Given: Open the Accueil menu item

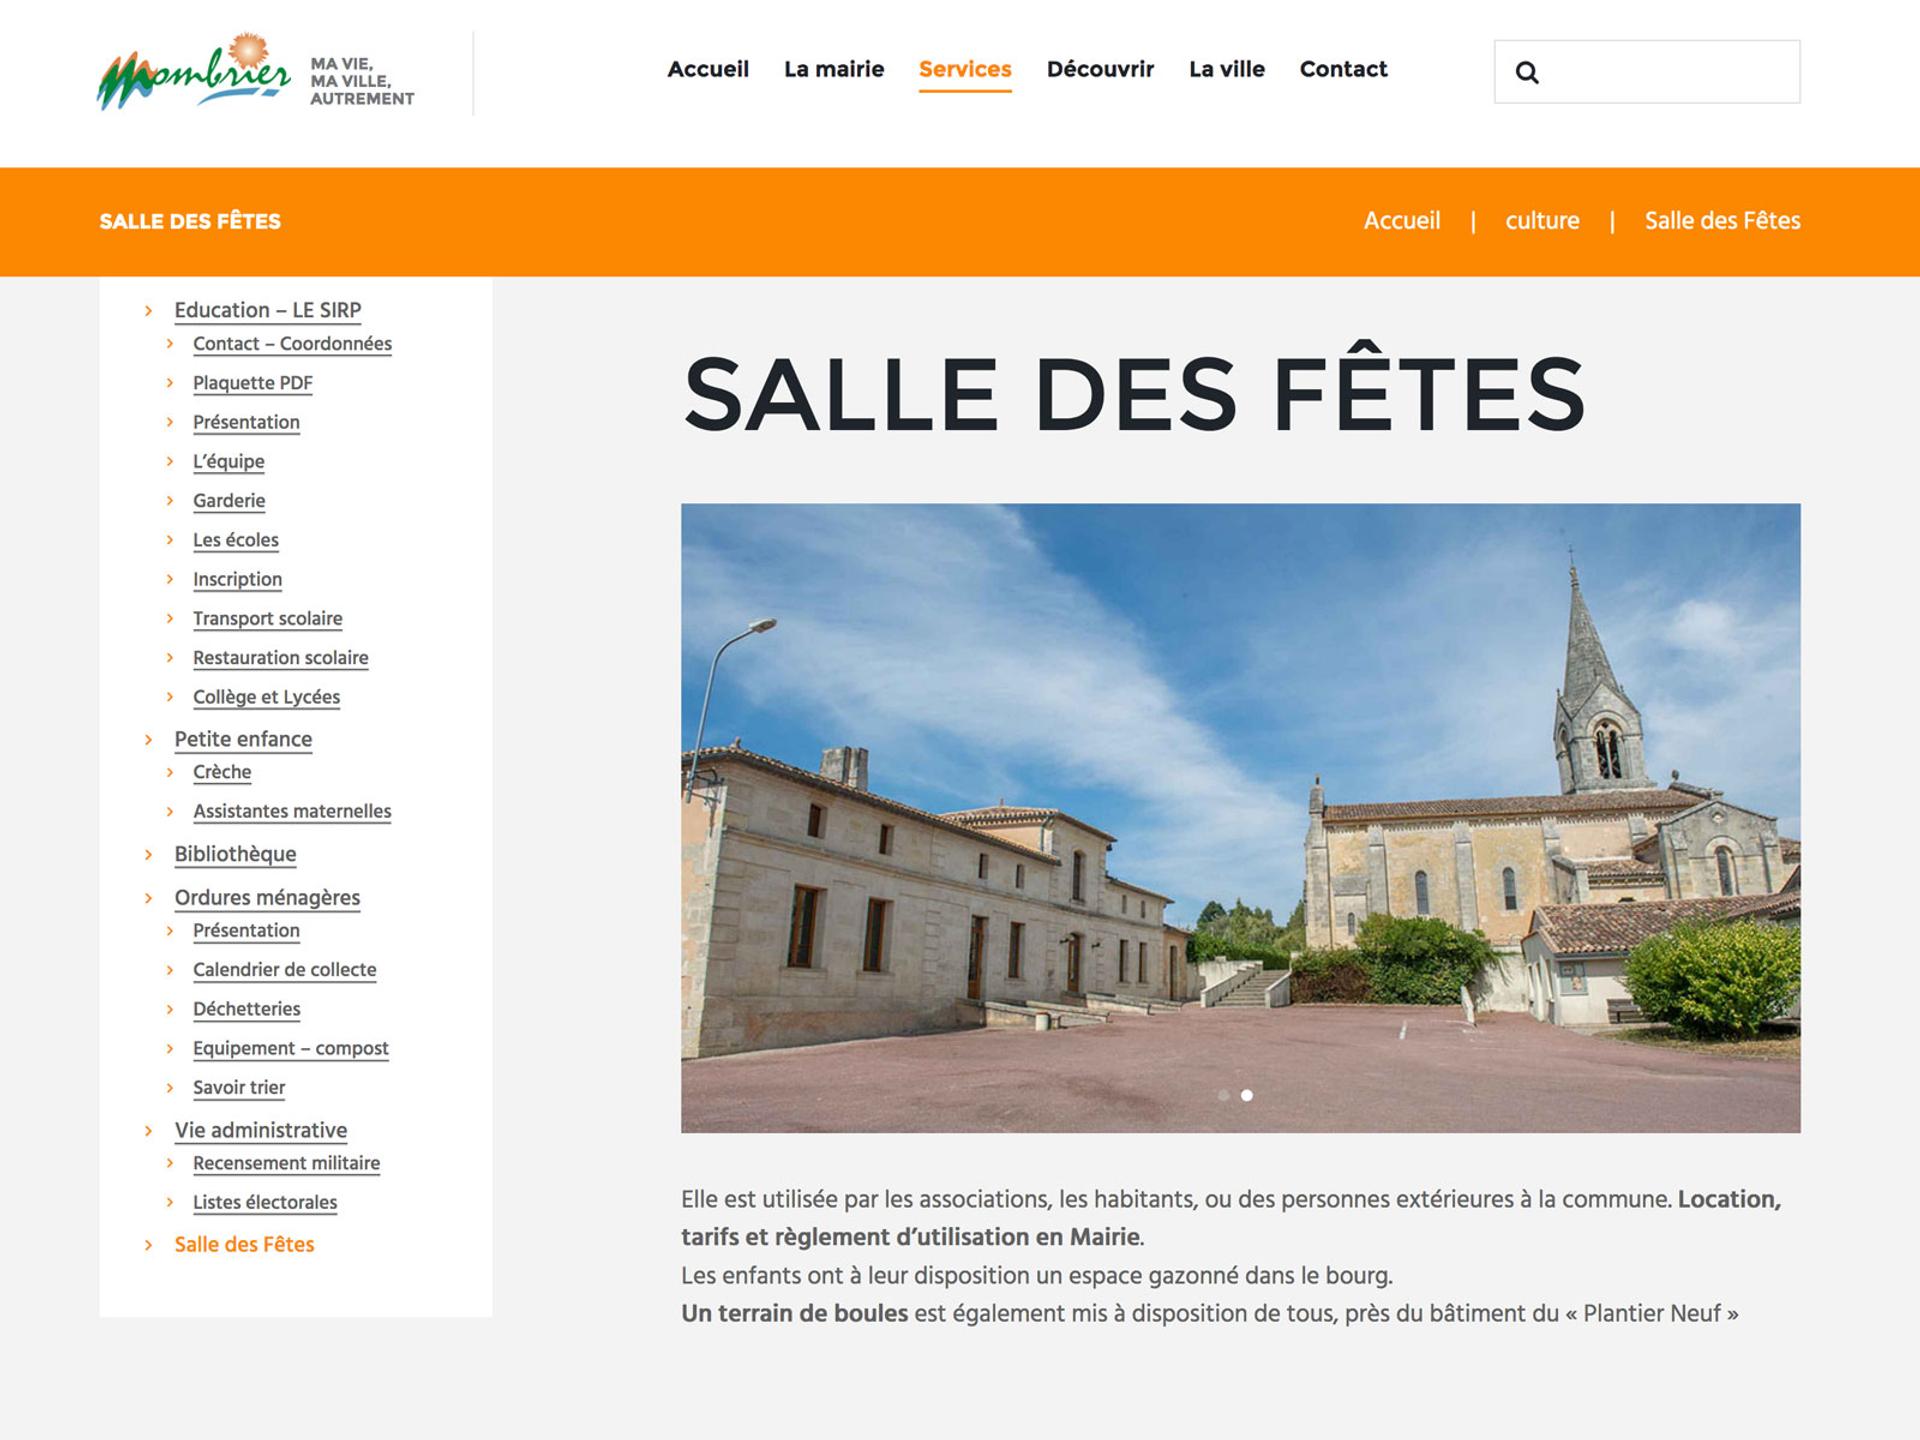Looking at the screenshot, I should (x=708, y=69).
